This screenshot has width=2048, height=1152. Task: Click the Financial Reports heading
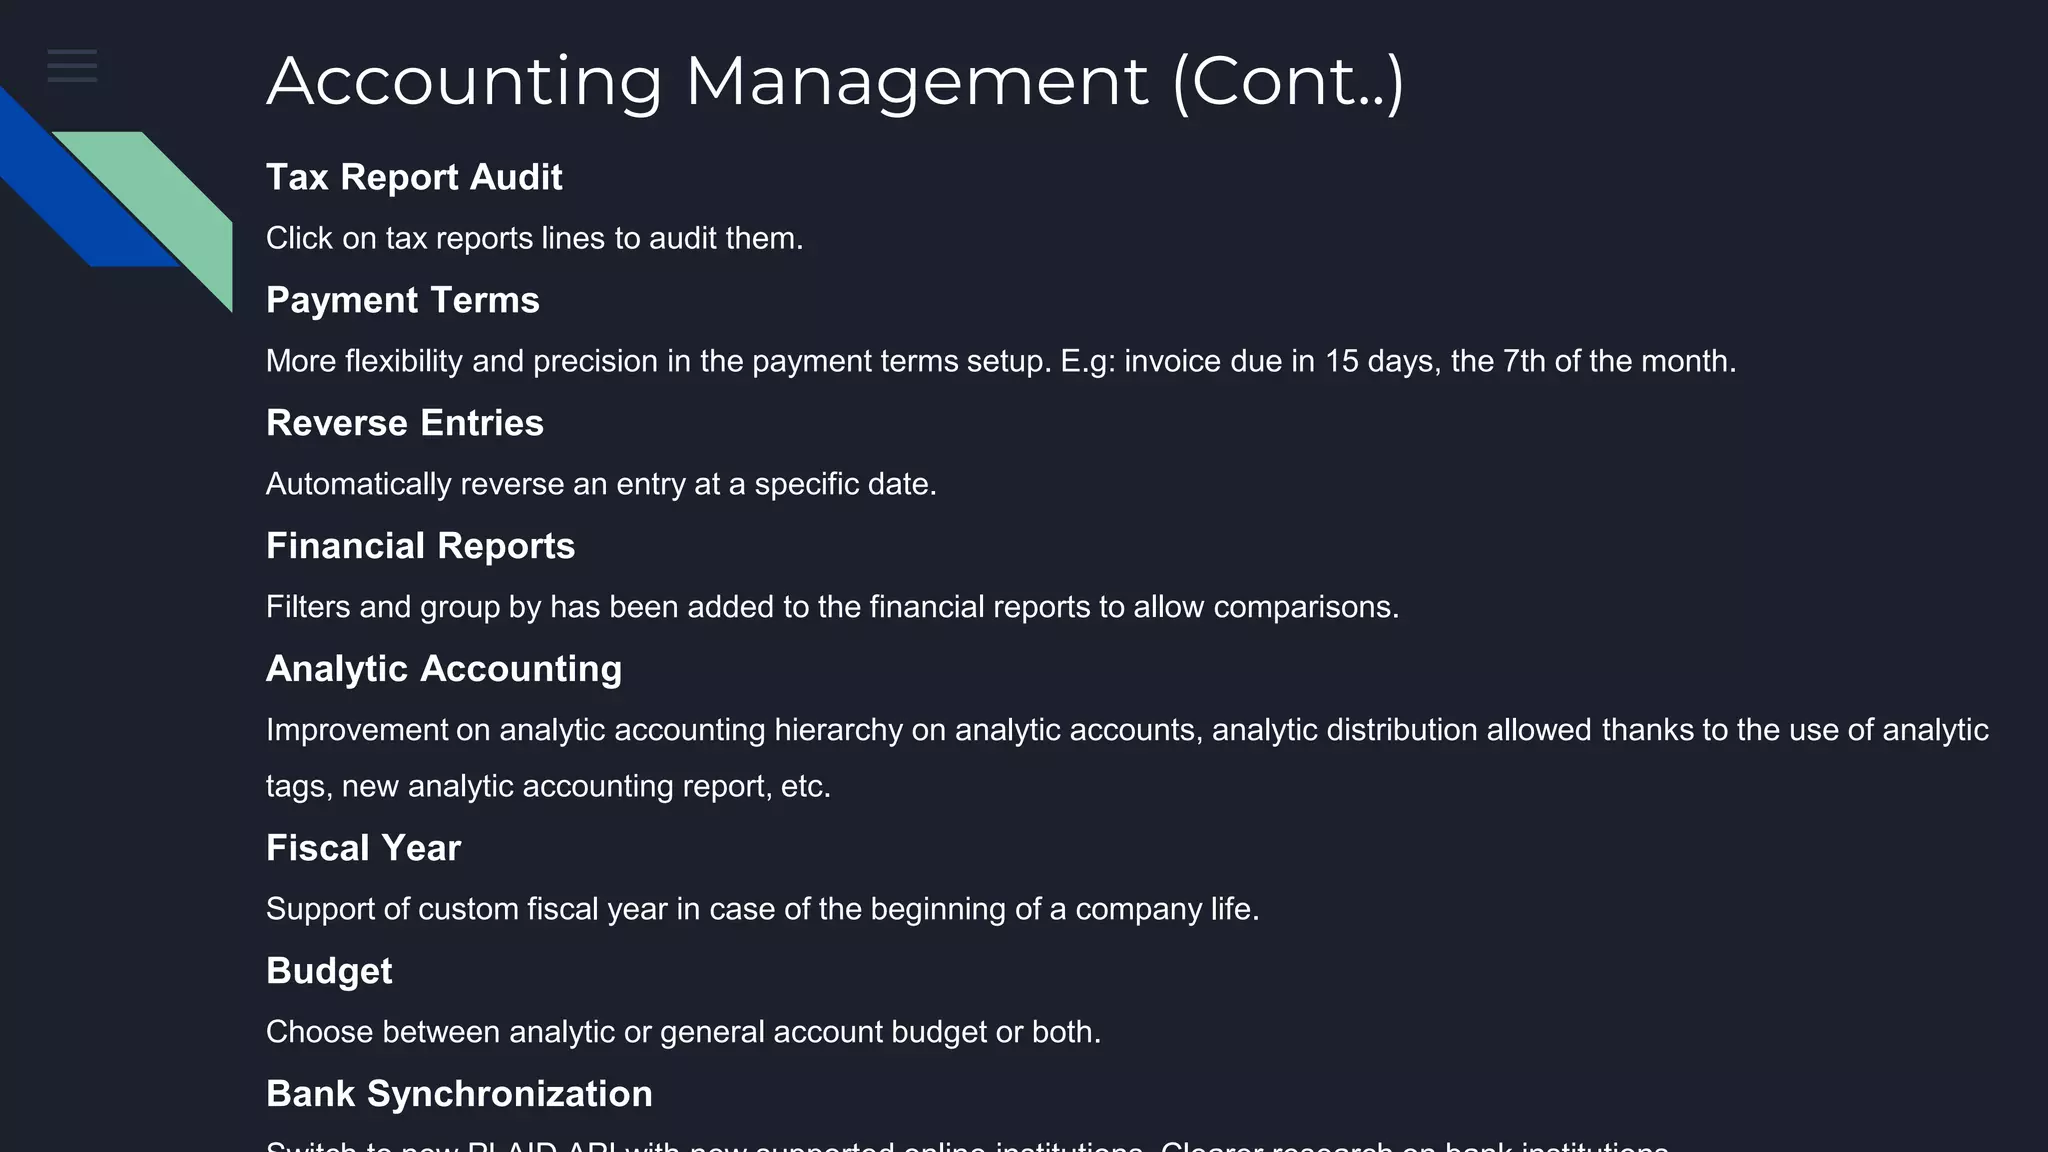tap(420, 546)
